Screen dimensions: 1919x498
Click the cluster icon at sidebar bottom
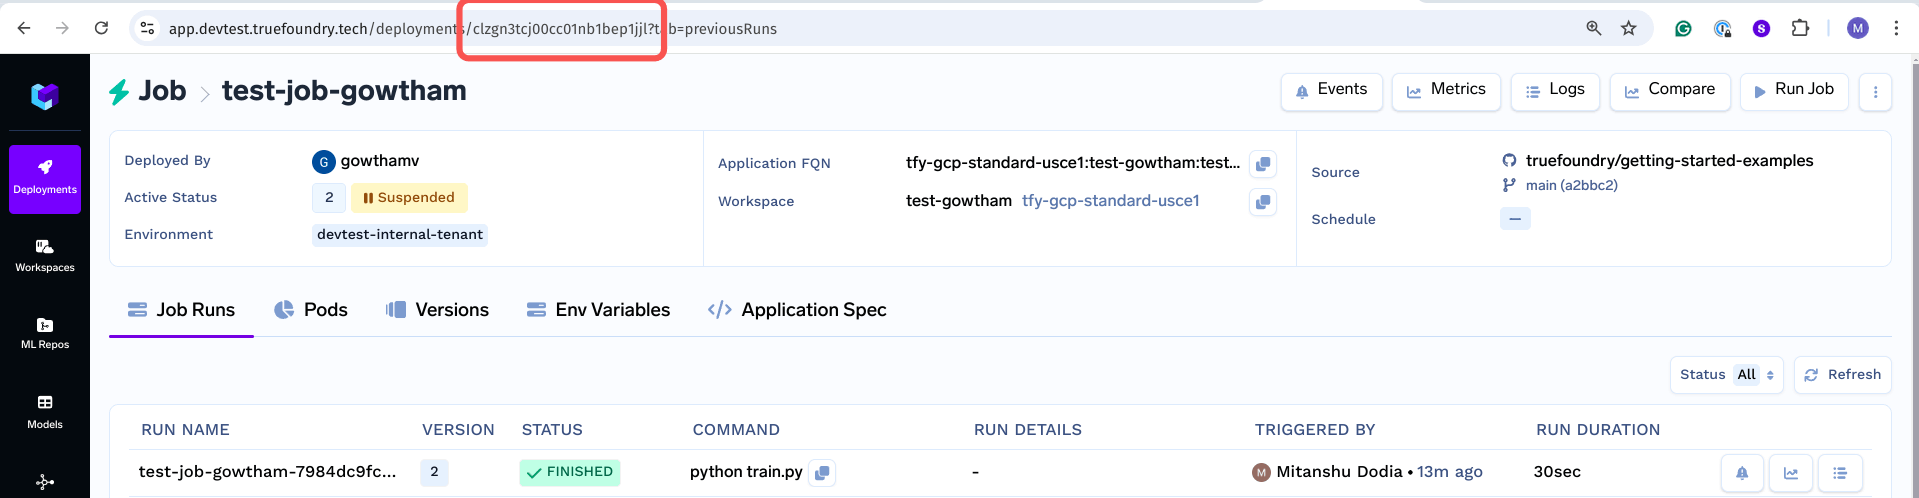pos(45,482)
